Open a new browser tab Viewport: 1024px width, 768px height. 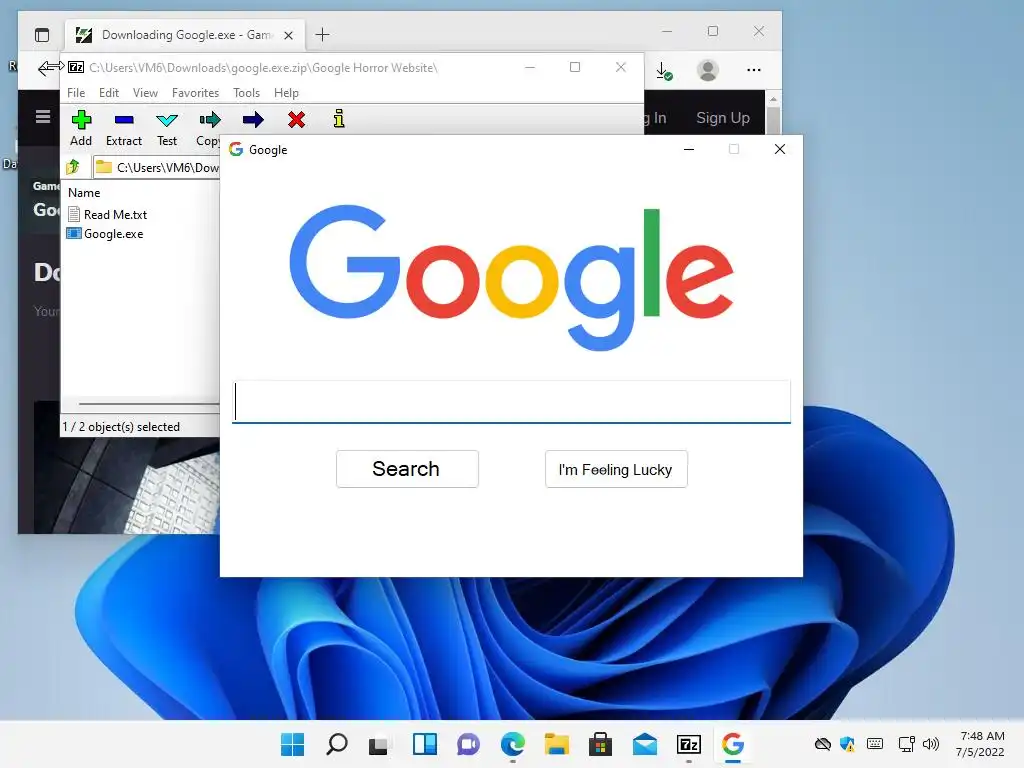[323, 35]
